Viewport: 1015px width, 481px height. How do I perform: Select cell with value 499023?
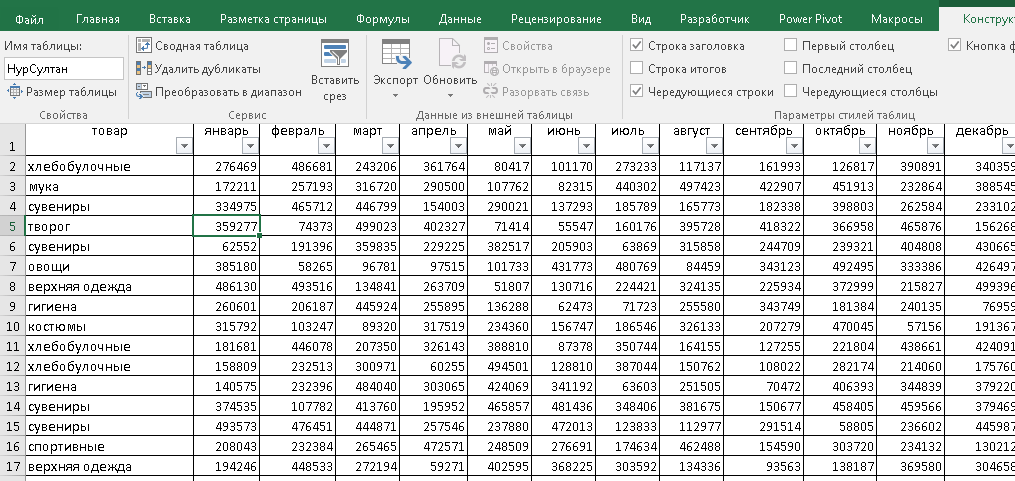368,227
